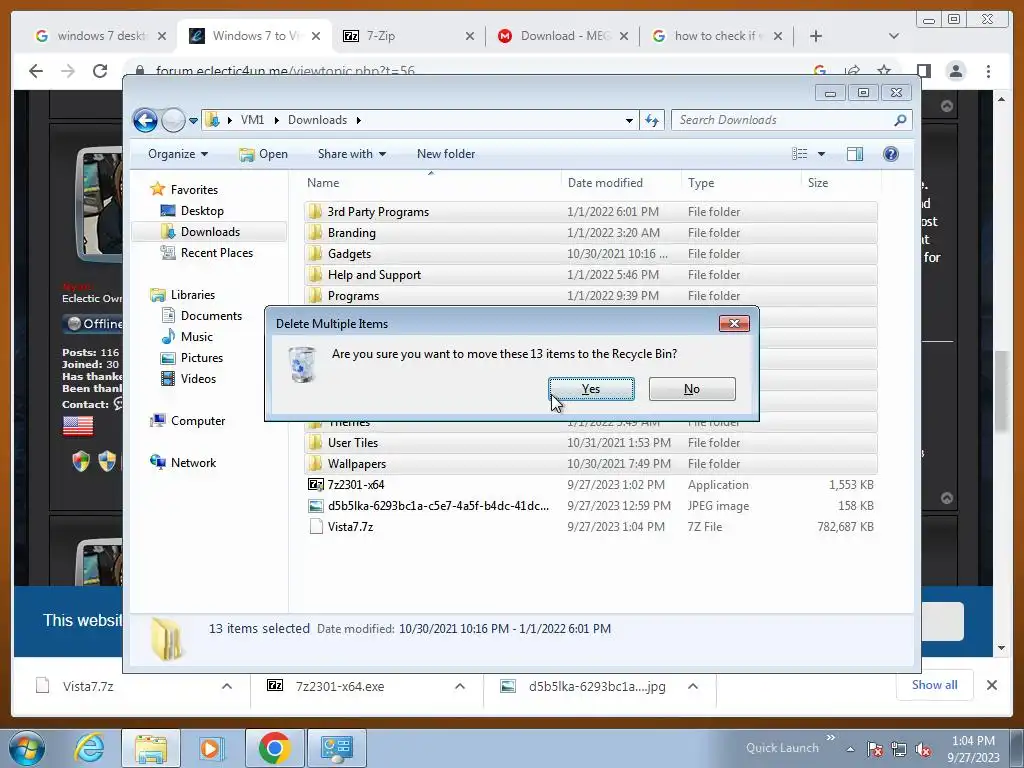This screenshot has width=1024, height=768.
Task: Close the Delete Multiple Items dialog
Action: pyautogui.click(x=734, y=324)
